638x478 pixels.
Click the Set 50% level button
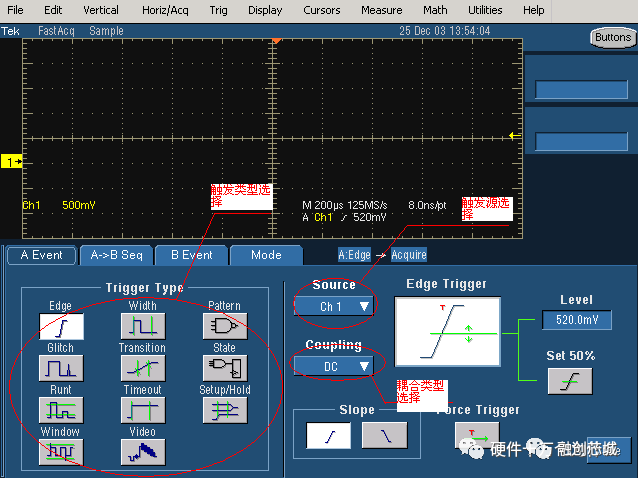click(570, 382)
